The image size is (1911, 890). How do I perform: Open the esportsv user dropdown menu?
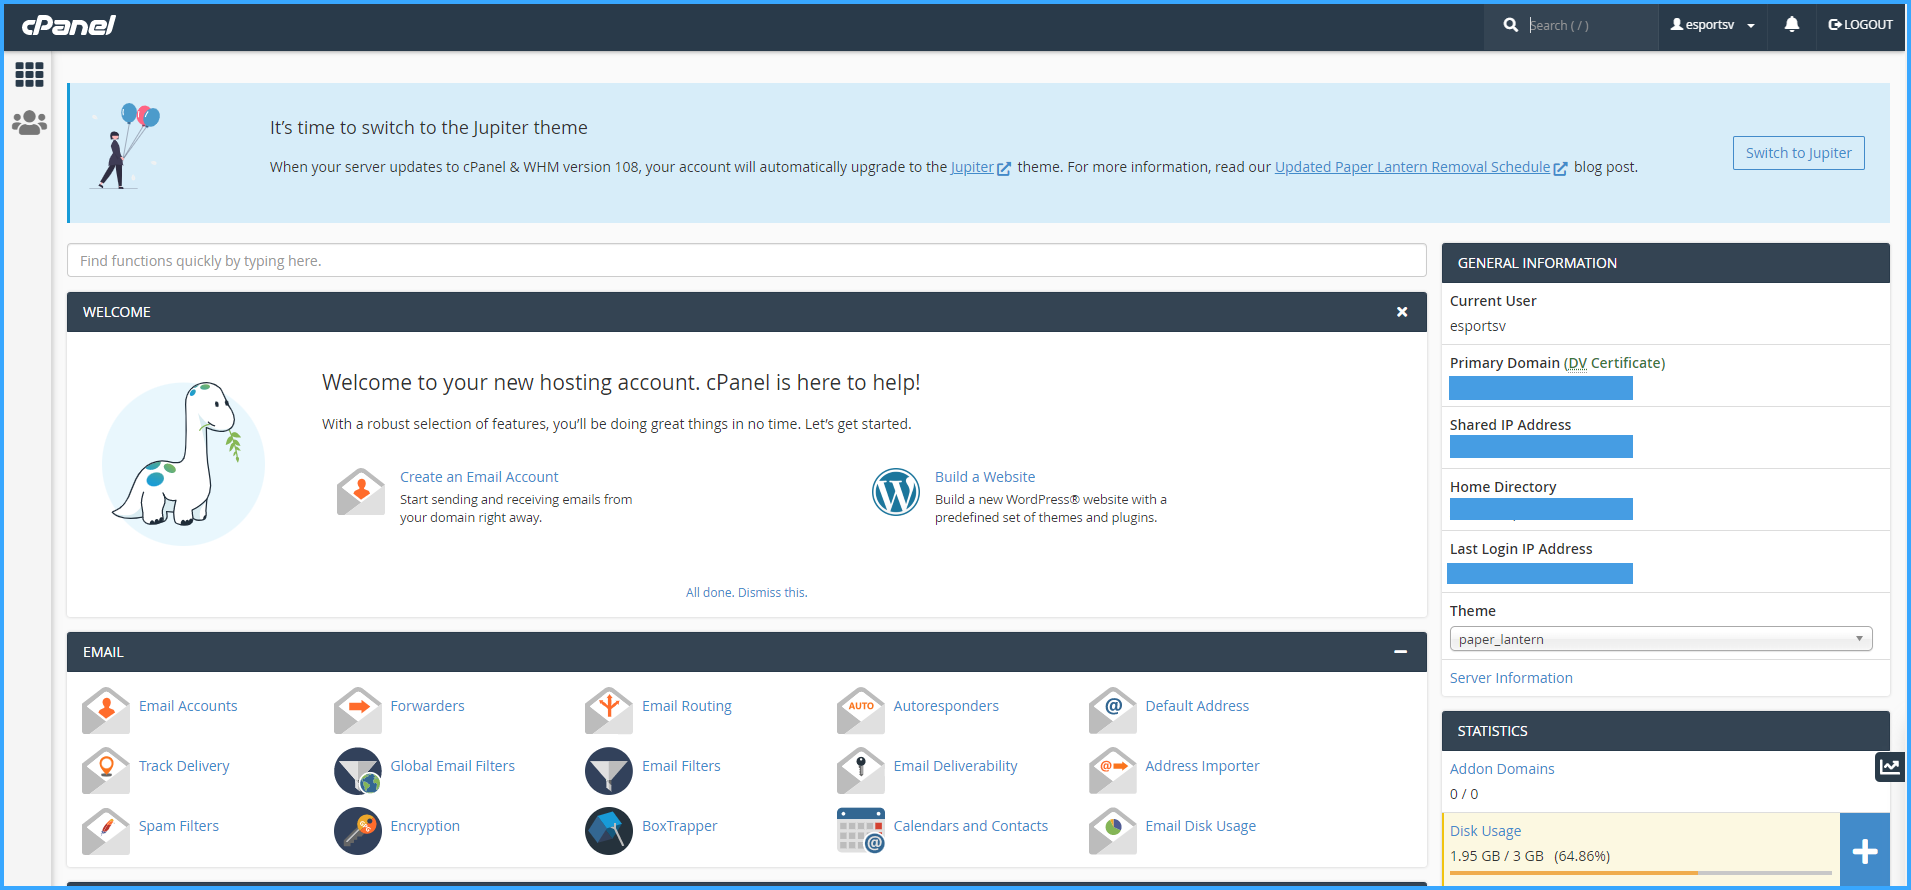(1712, 25)
